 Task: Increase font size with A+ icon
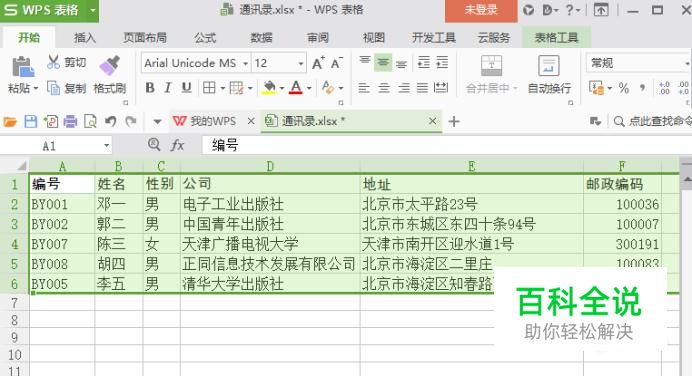(318, 64)
